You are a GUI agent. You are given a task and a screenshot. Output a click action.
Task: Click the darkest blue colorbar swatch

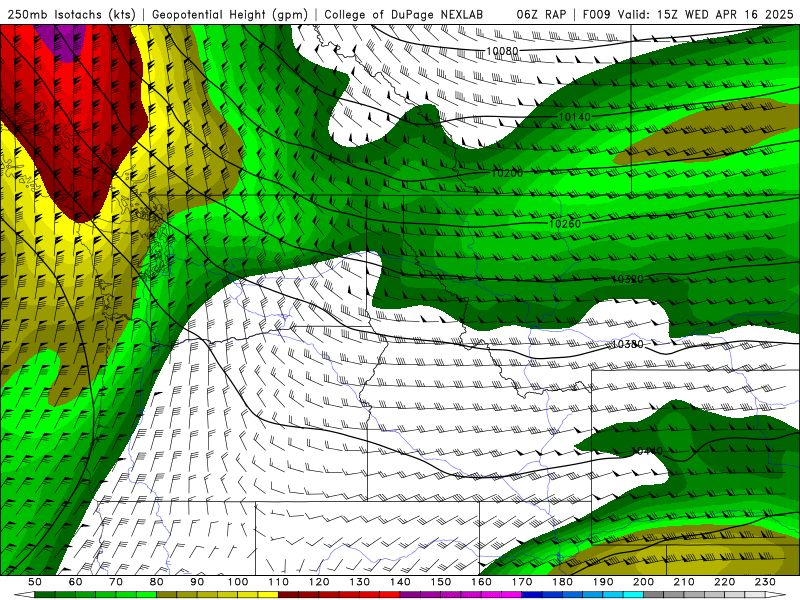click(531, 594)
